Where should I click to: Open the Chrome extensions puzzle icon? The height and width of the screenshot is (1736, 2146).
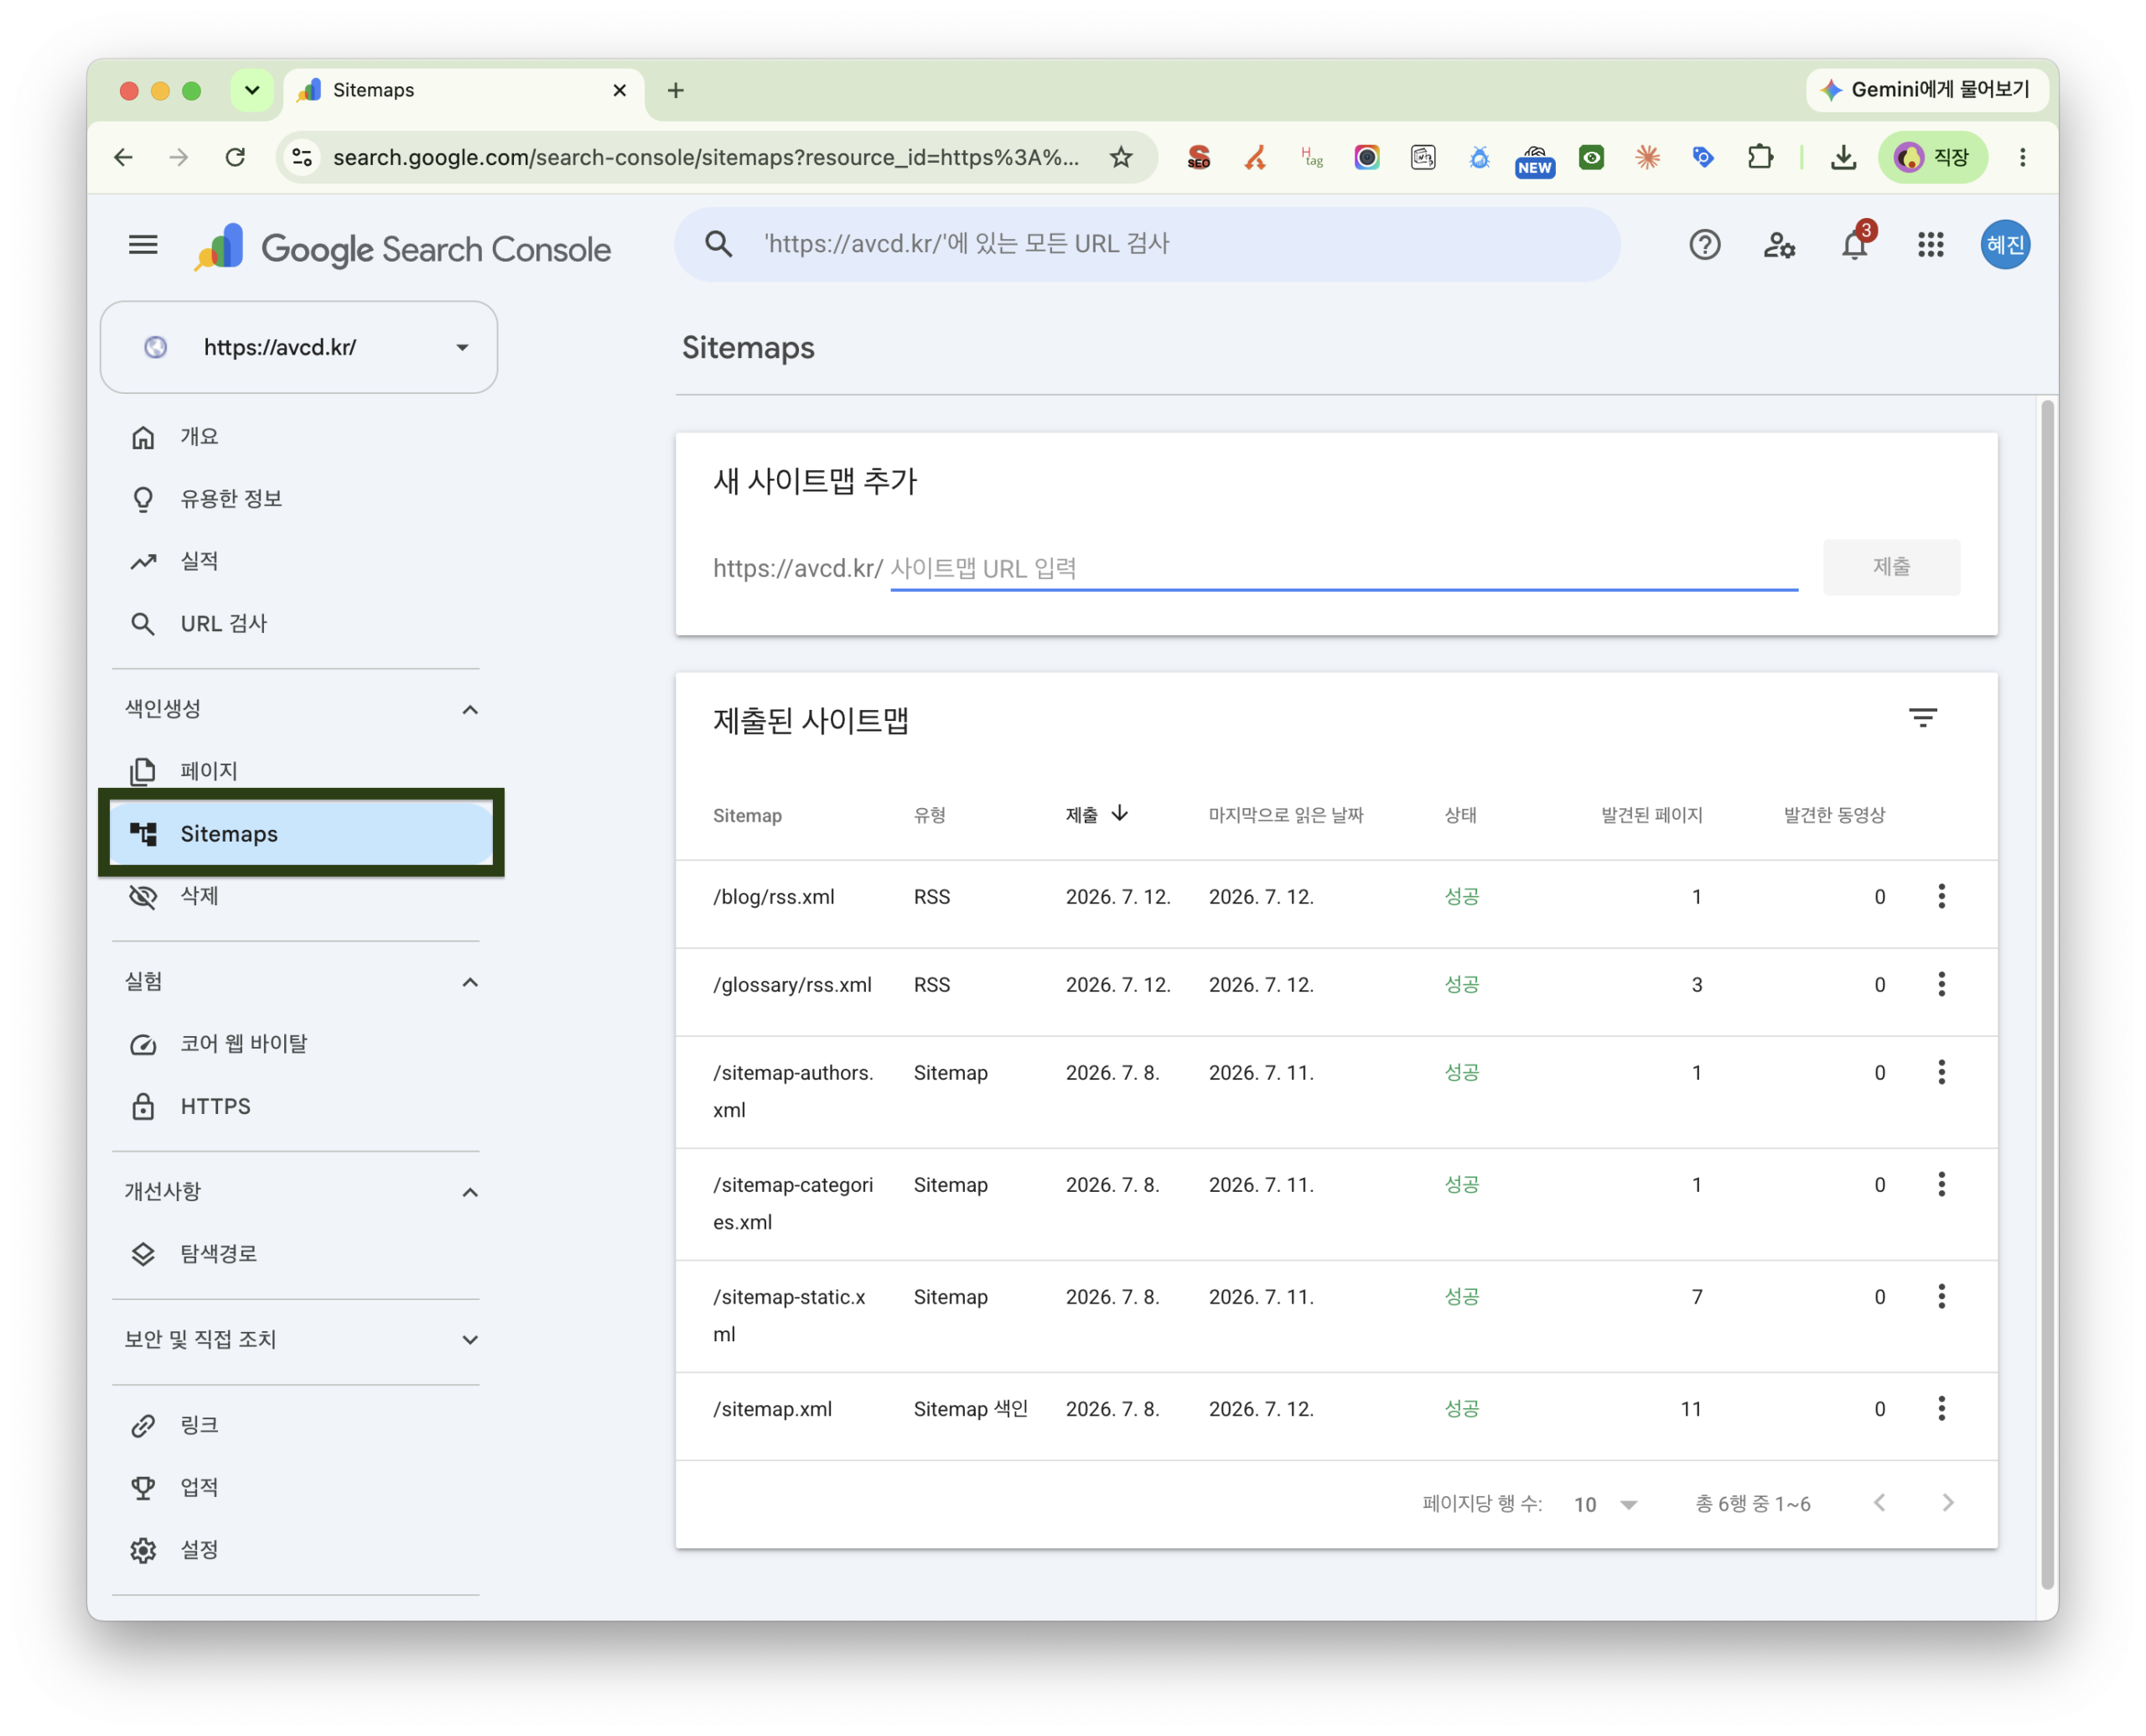(x=1760, y=157)
